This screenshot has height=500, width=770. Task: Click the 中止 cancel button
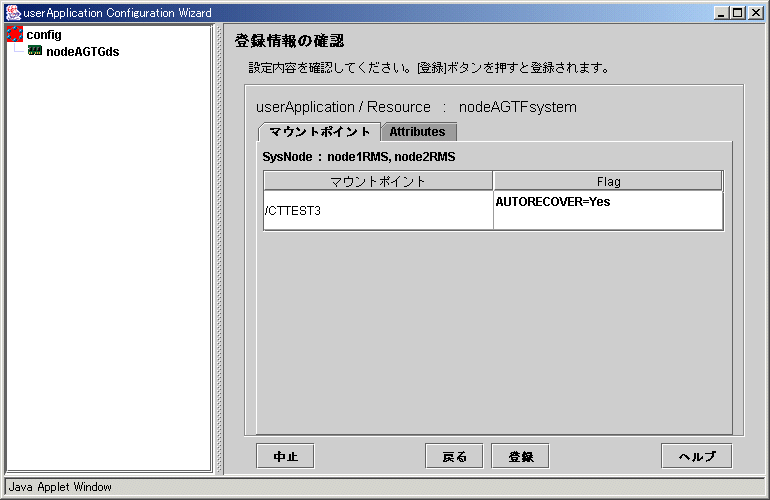click(x=285, y=456)
